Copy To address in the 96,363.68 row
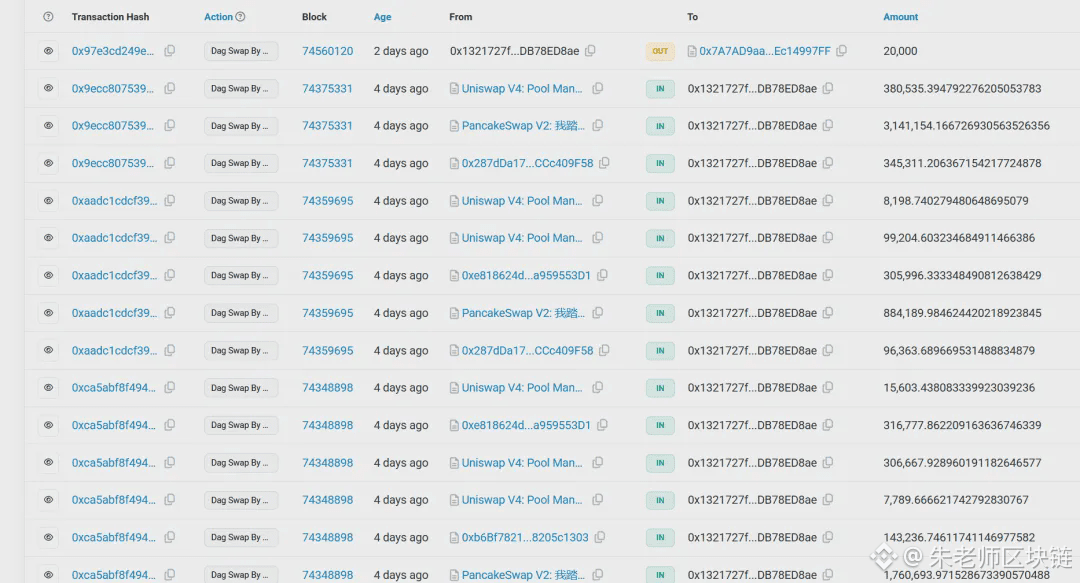 828,350
